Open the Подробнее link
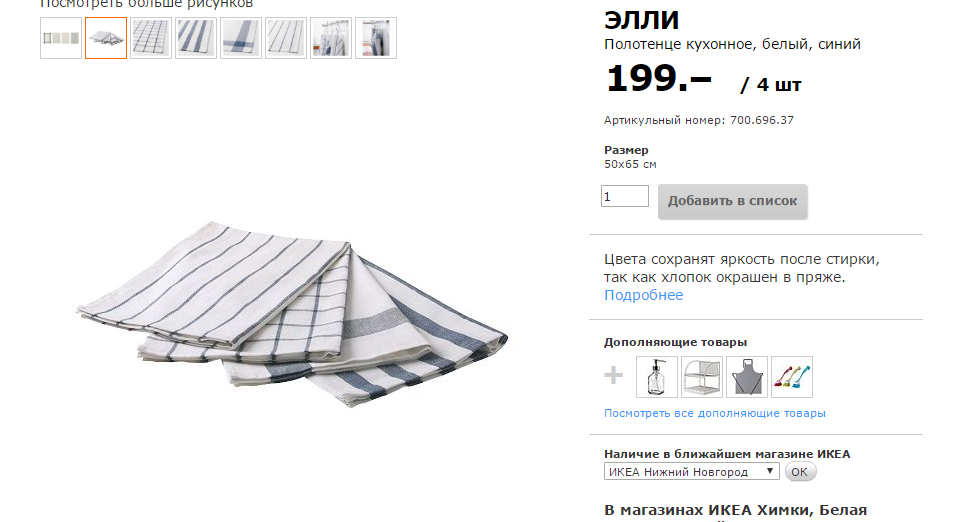Image resolution: width=973 pixels, height=522 pixels. click(643, 295)
